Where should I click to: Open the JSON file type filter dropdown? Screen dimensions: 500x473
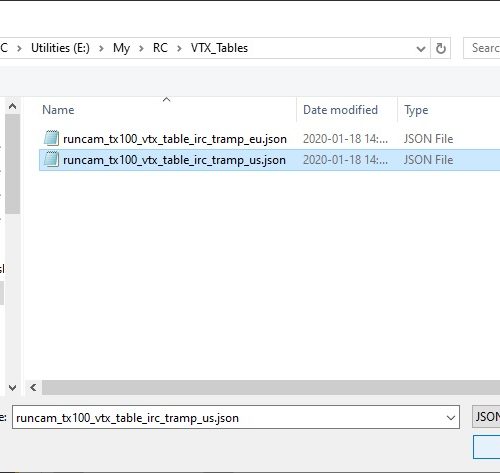(487, 417)
